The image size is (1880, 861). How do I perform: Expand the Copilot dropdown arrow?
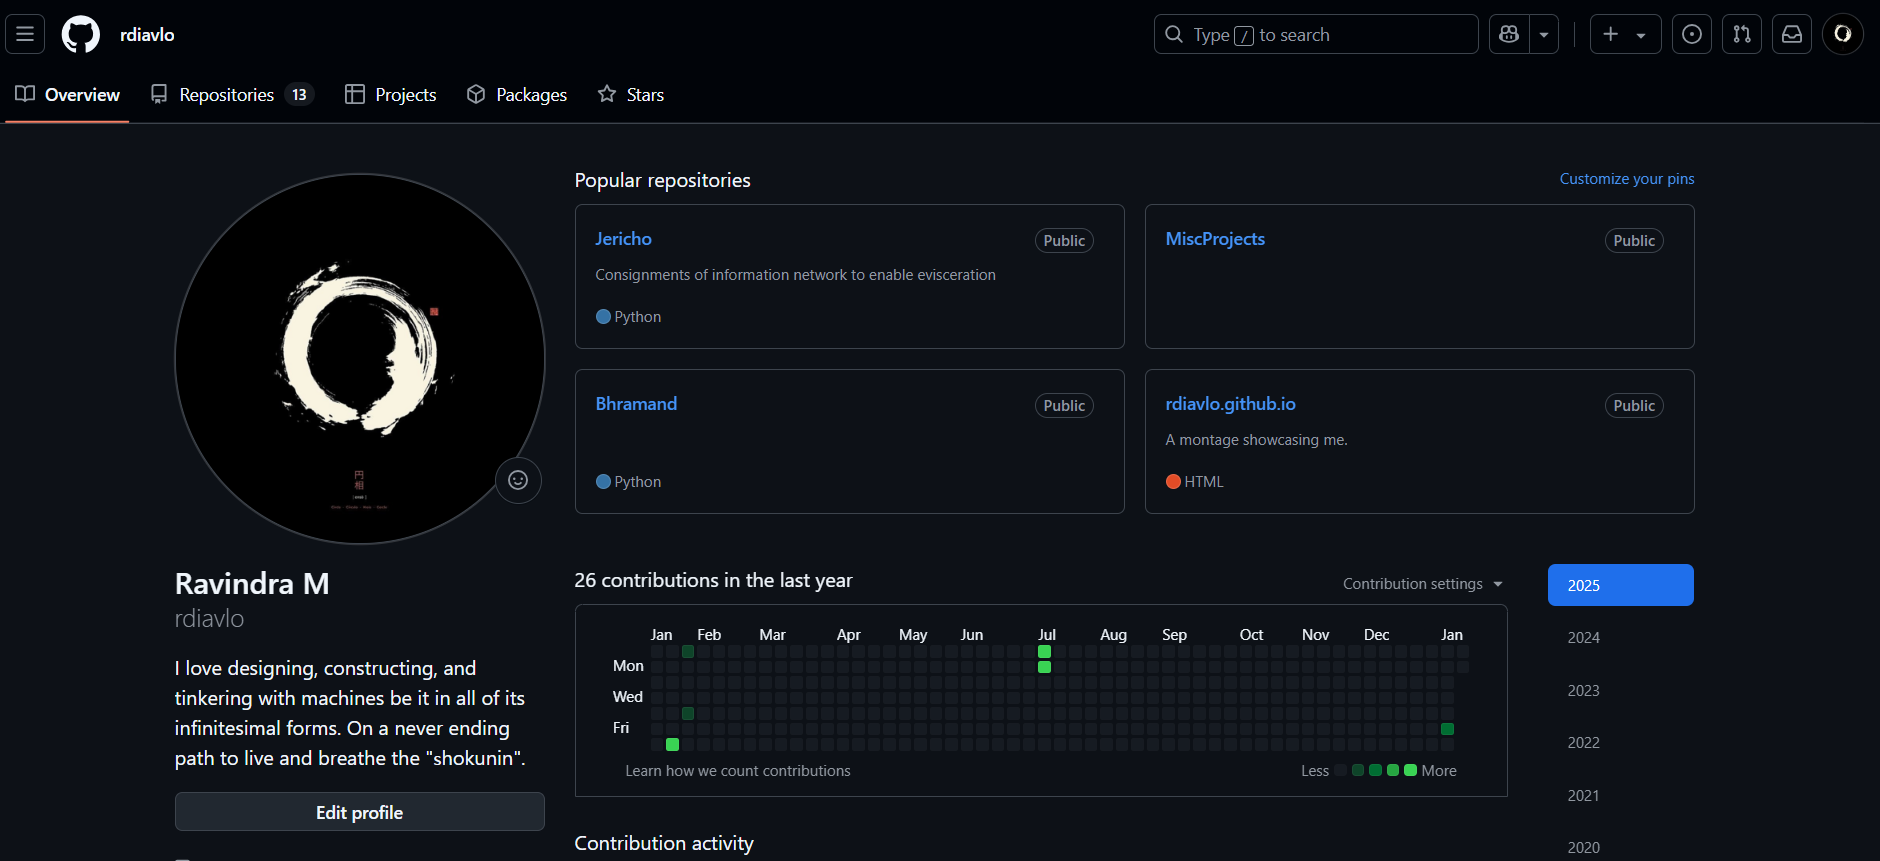tap(1544, 34)
